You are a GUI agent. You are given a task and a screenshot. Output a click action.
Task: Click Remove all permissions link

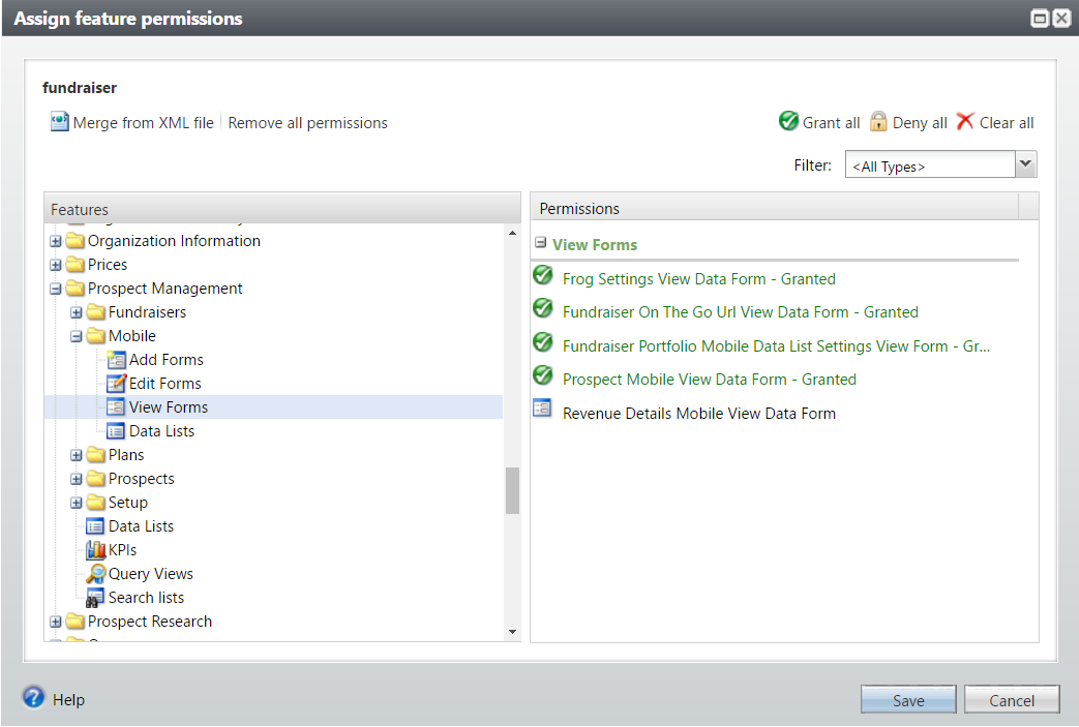[308, 123]
